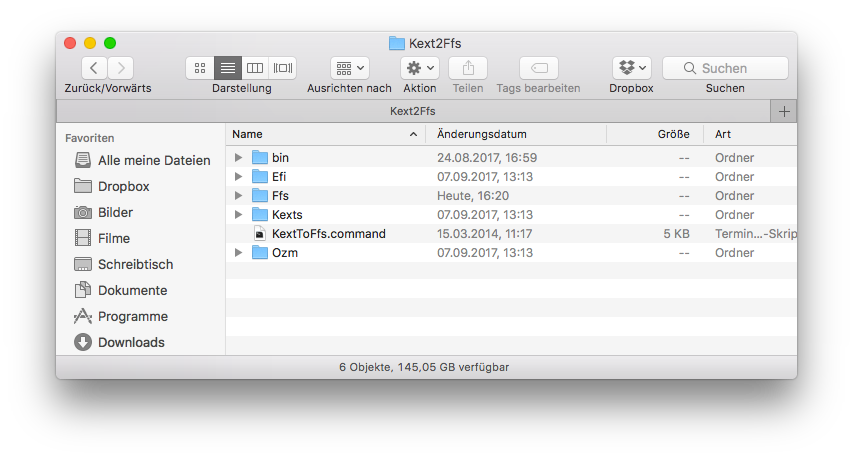Image resolution: width=853 pixels, height=459 pixels.
Task: Expand the Kexts folder triangle
Action: click(238, 215)
